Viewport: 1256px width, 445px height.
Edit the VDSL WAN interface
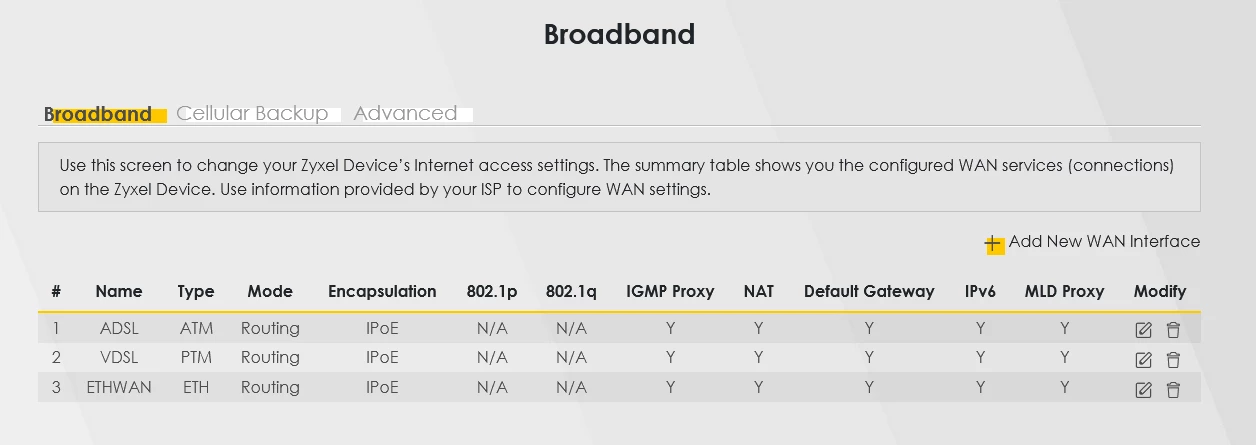pyautogui.click(x=1143, y=360)
